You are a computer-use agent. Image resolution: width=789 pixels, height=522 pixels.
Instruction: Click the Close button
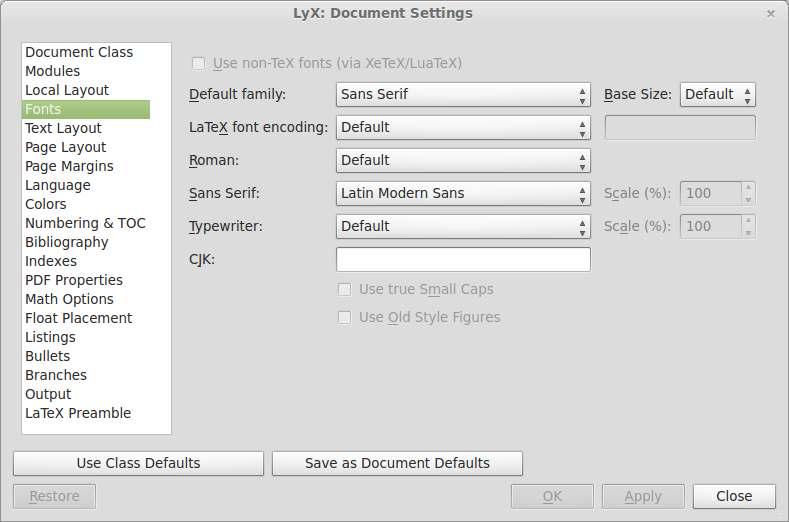tap(734, 496)
